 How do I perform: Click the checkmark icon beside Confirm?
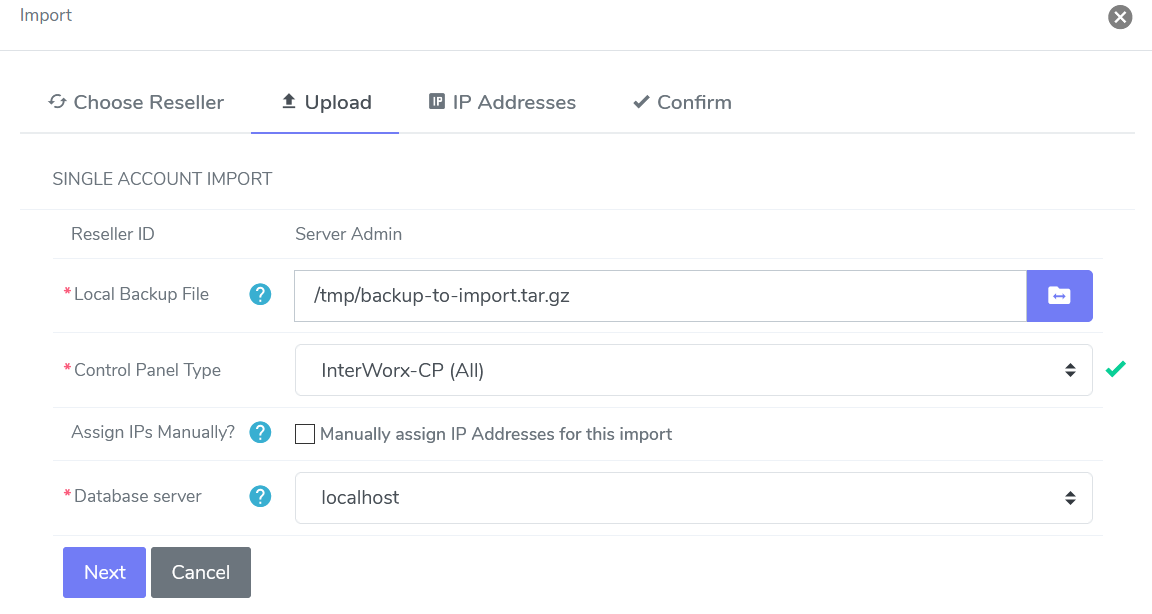tap(641, 101)
